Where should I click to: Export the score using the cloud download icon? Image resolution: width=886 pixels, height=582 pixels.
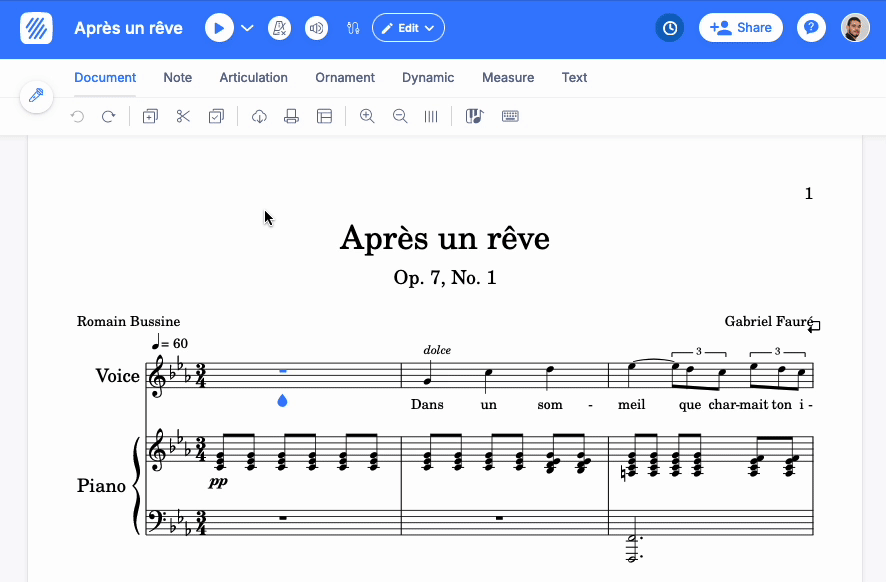coord(259,117)
